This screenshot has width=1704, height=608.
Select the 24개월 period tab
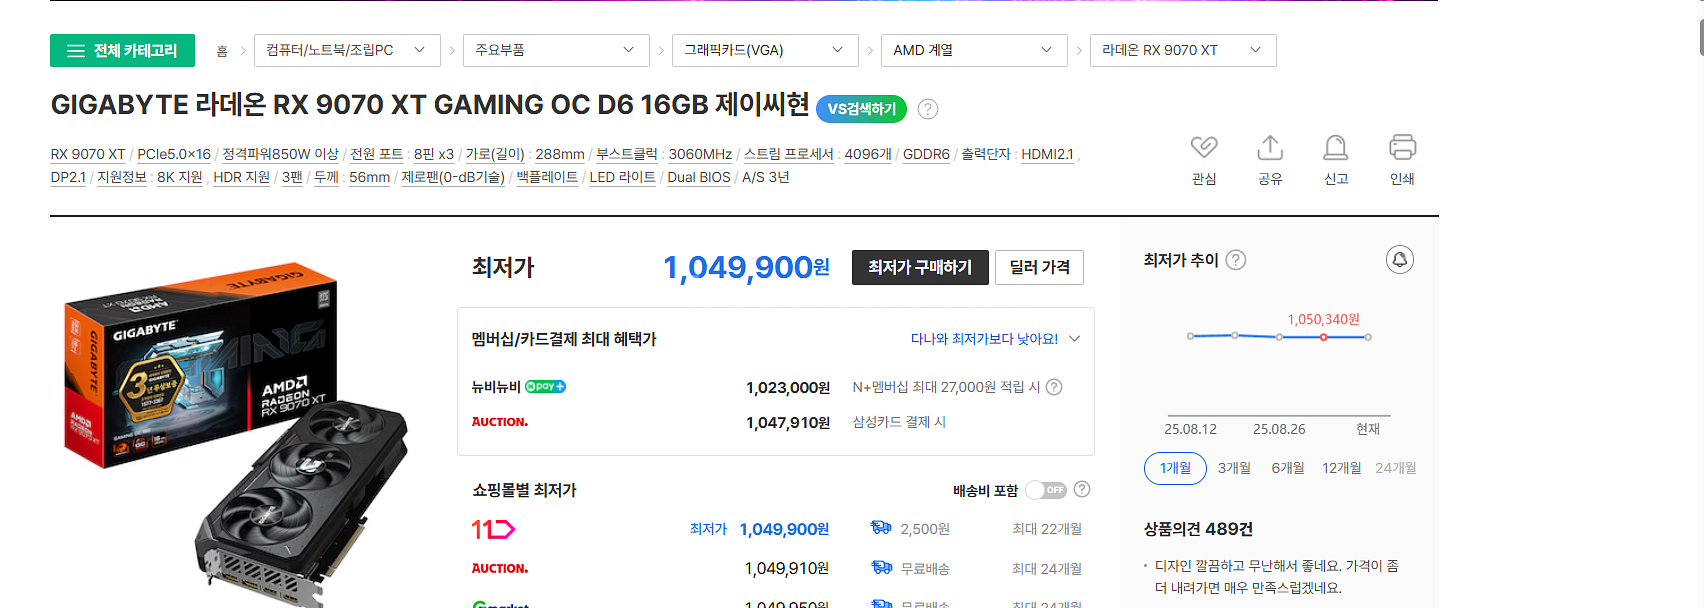tap(1396, 468)
